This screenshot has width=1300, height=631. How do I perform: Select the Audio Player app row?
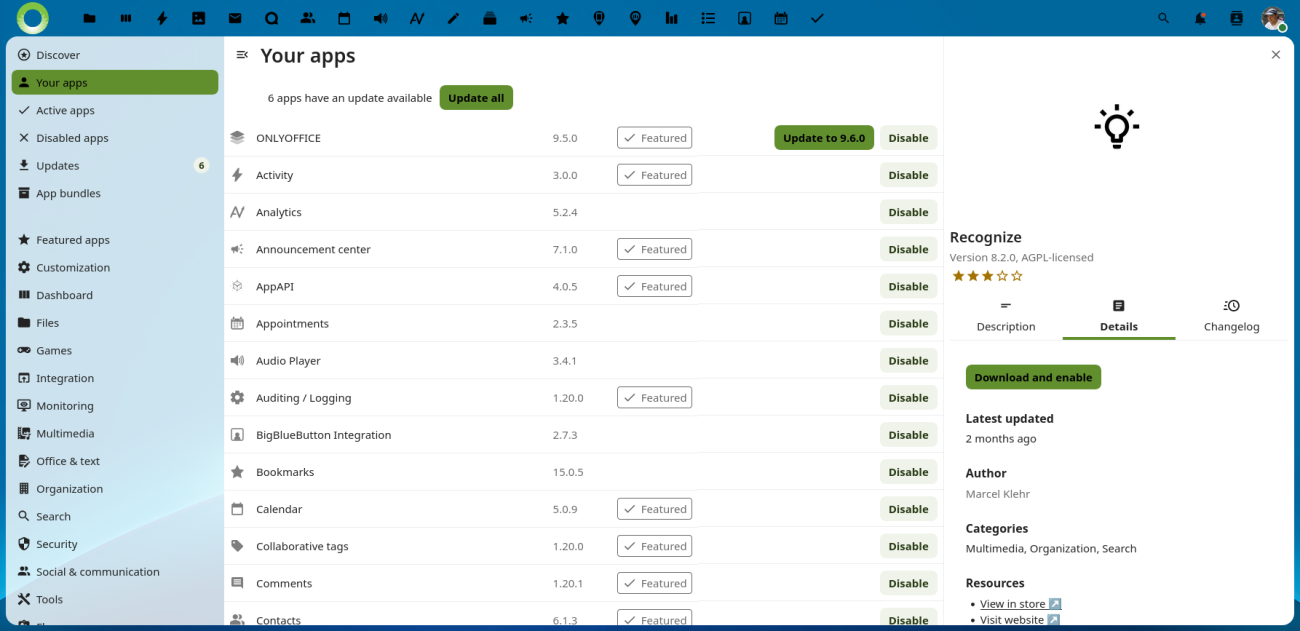pos(583,361)
